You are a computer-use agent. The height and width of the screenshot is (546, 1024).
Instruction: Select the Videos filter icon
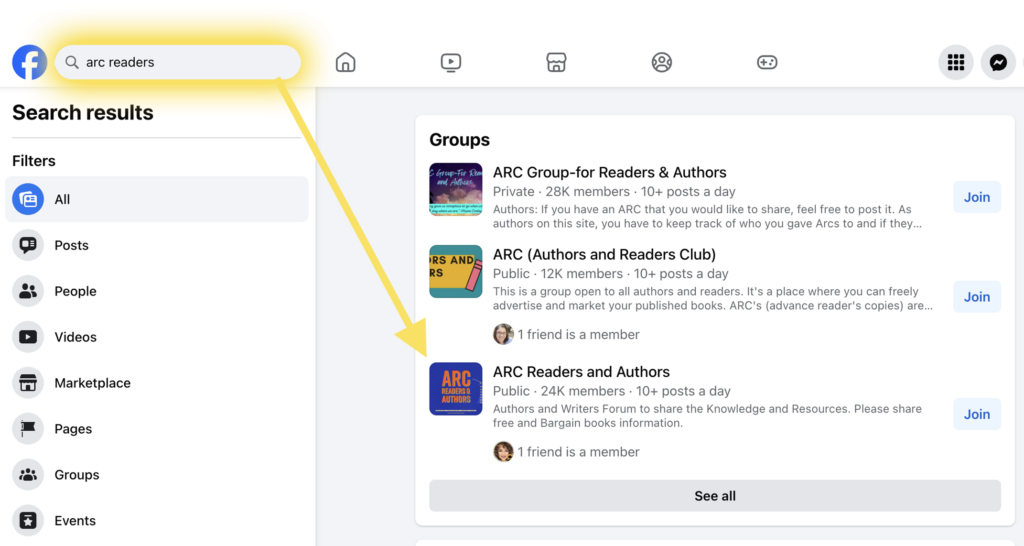28,337
